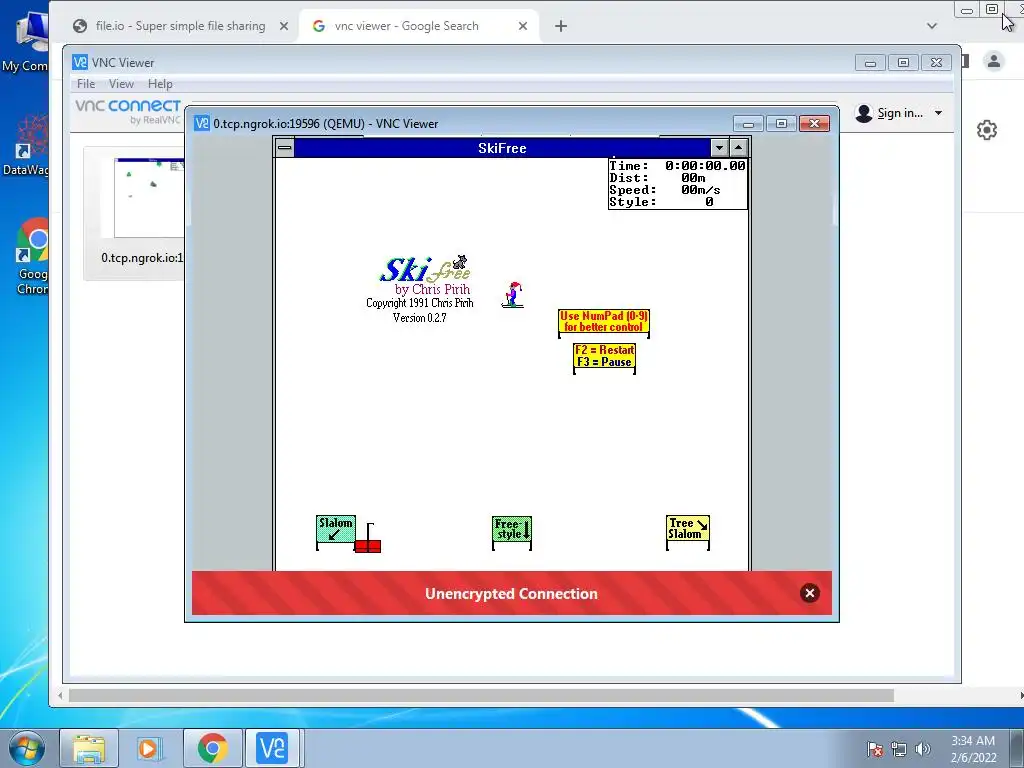The image size is (1024, 768).
Task: Click the network tray icon
Action: (x=899, y=749)
